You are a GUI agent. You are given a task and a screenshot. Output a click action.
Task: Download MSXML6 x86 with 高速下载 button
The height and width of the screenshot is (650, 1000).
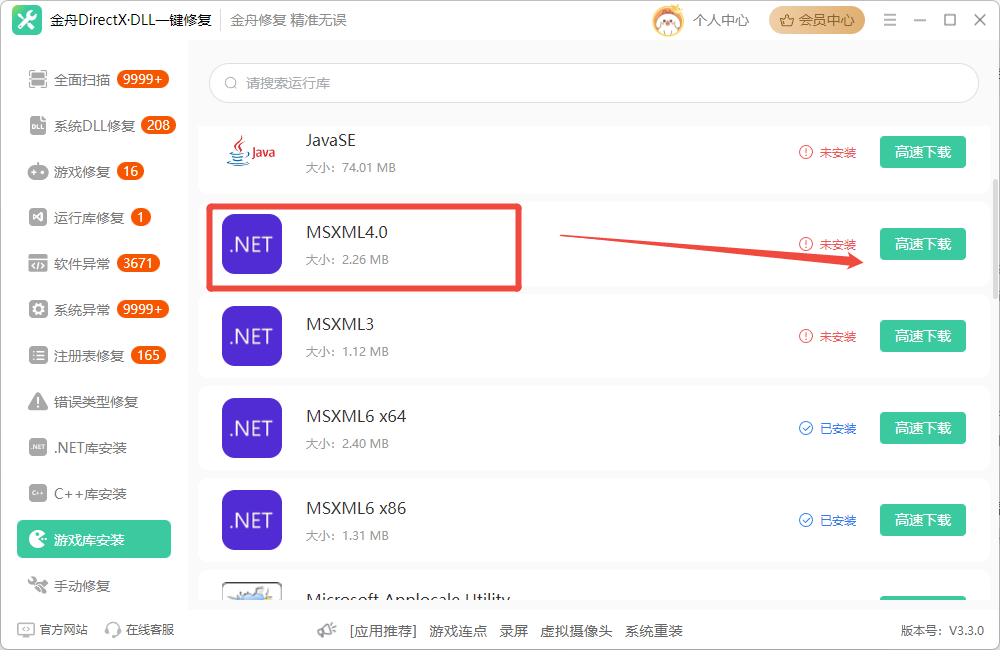tap(922, 519)
